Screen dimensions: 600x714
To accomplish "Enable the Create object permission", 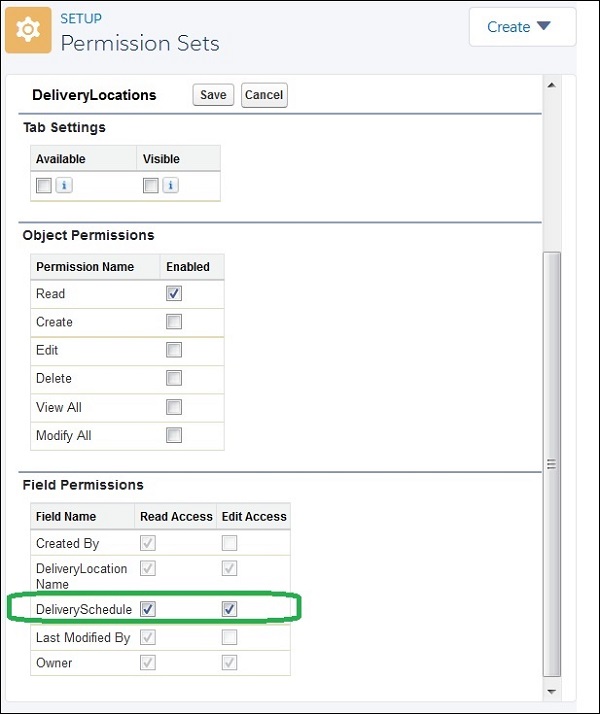I will coord(174,322).
